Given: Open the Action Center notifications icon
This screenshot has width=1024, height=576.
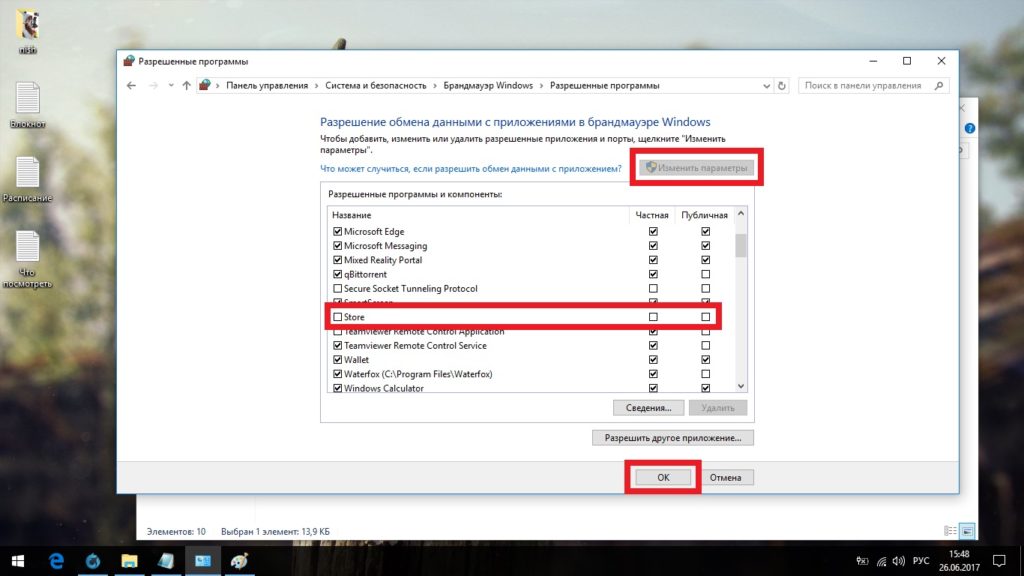Looking at the screenshot, I should (999, 561).
